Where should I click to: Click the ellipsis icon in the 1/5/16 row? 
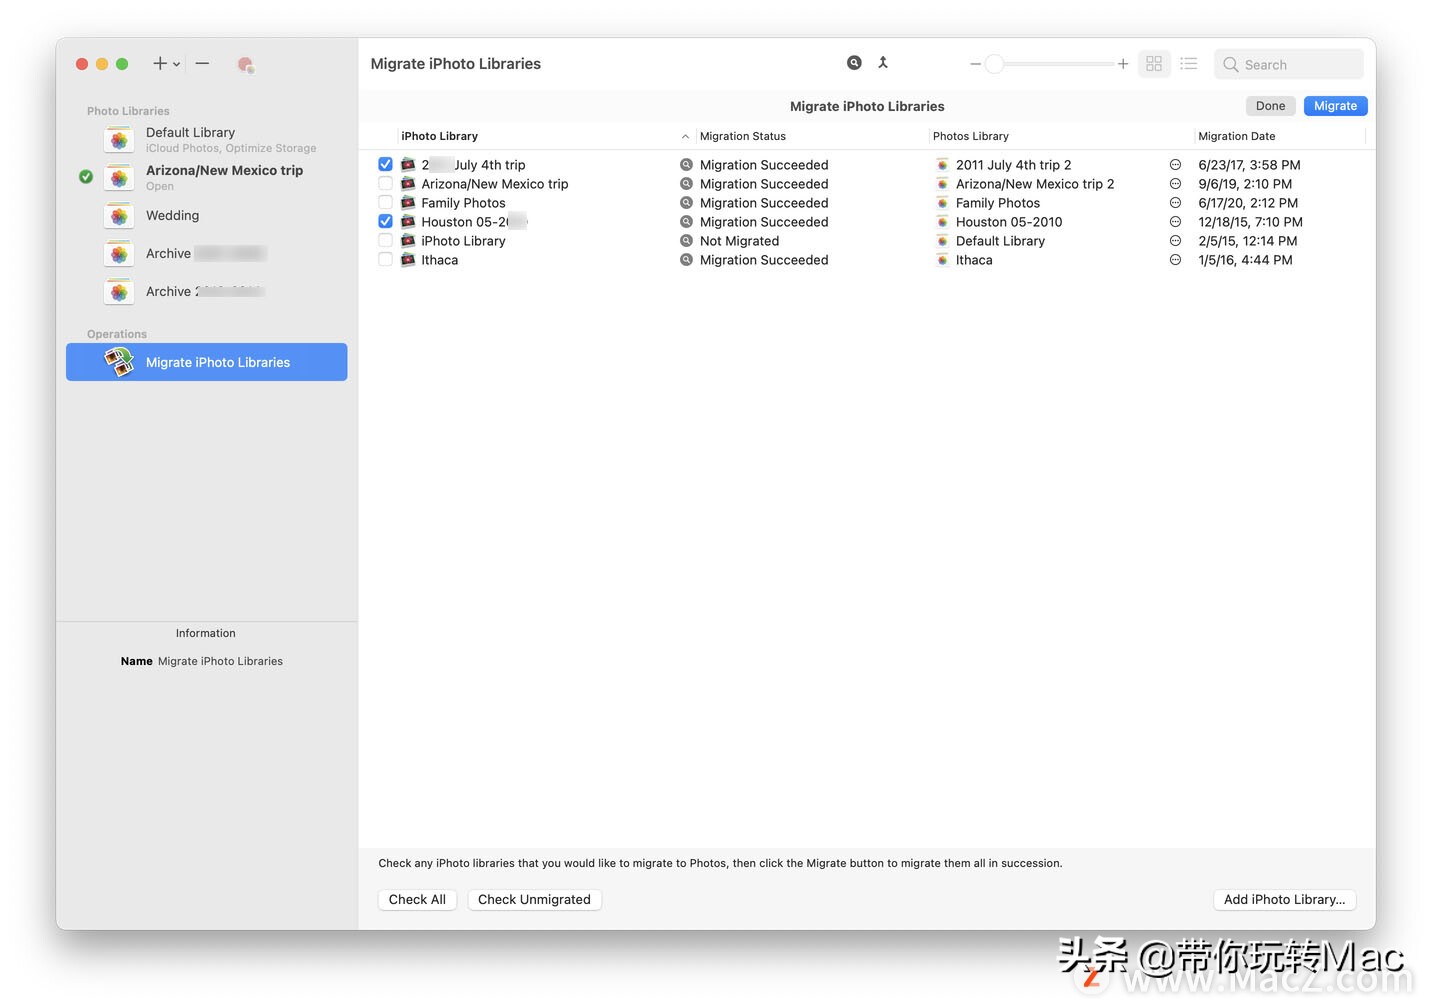pyautogui.click(x=1175, y=259)
